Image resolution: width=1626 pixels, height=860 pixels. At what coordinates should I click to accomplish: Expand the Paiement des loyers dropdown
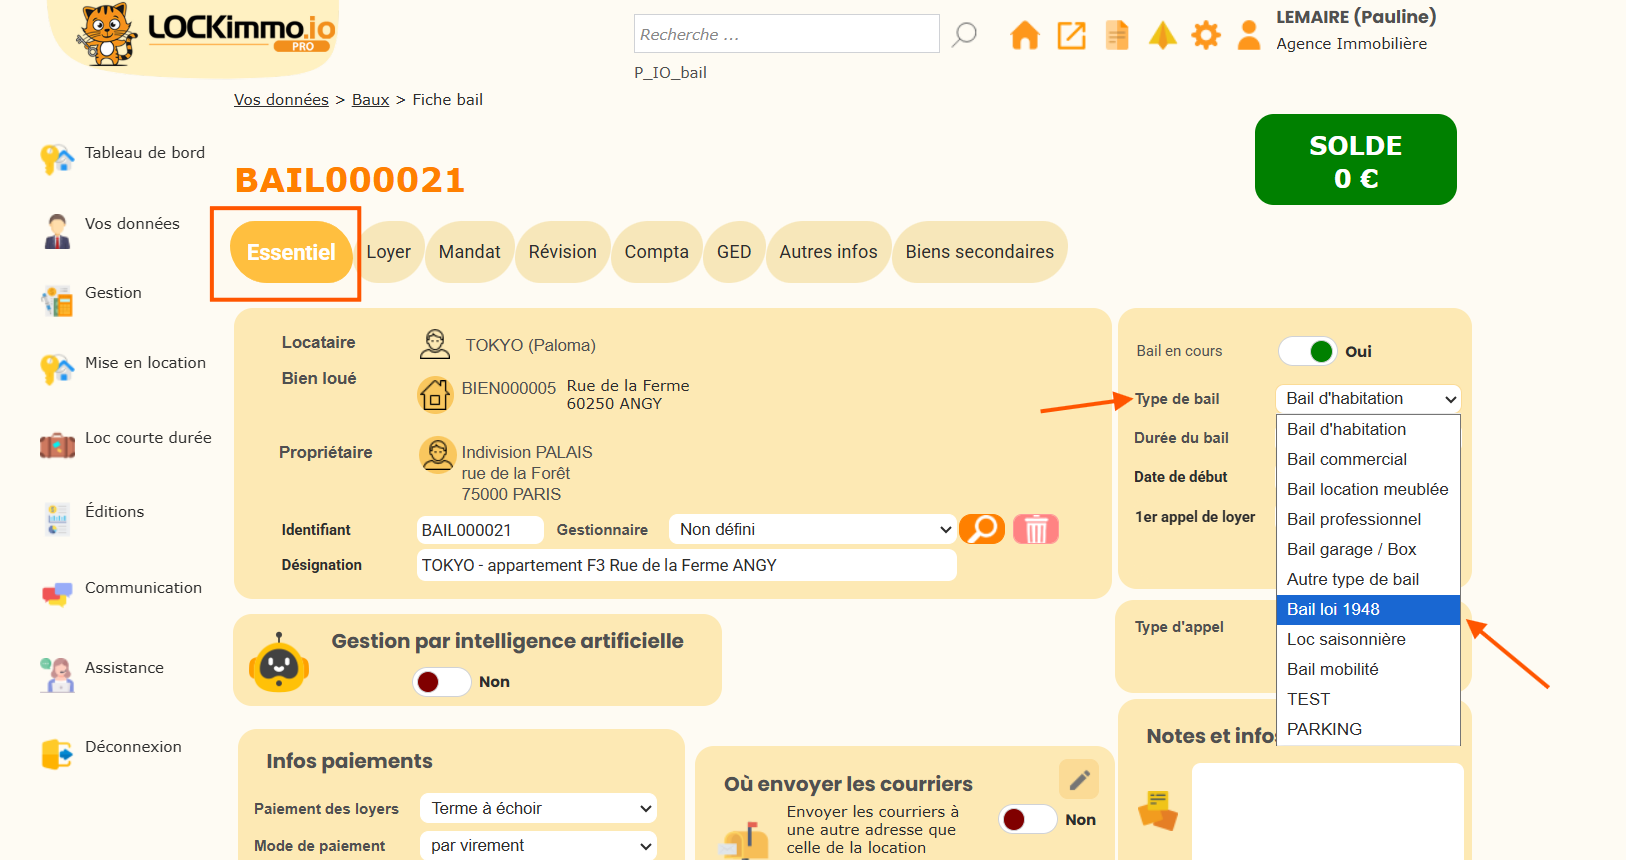tap(539, 808)
